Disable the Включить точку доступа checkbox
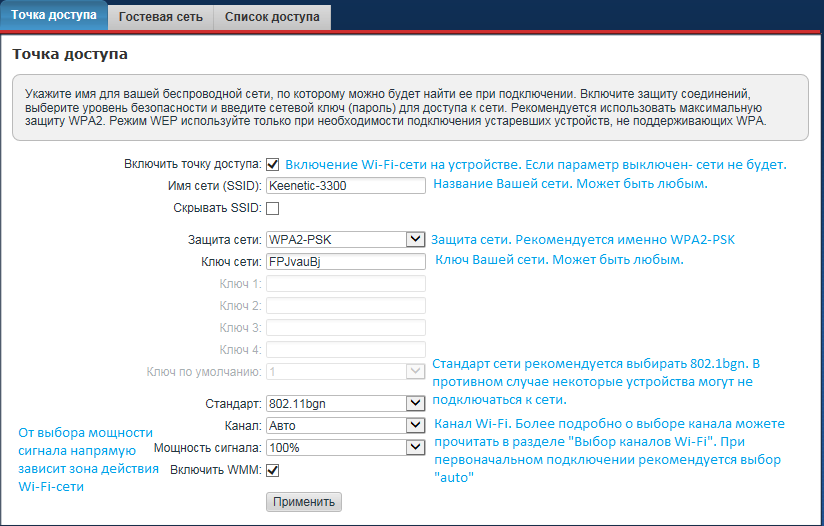The height and width of the screenshot is (526, 824). pyautogui.click(x=272, y=164)
